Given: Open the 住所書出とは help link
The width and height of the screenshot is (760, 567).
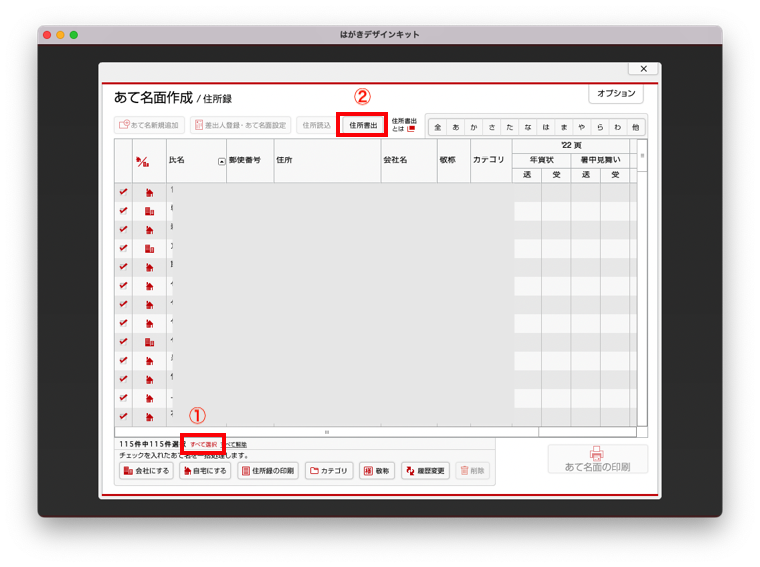Looking at the screenshot, I should pos(404,125).
